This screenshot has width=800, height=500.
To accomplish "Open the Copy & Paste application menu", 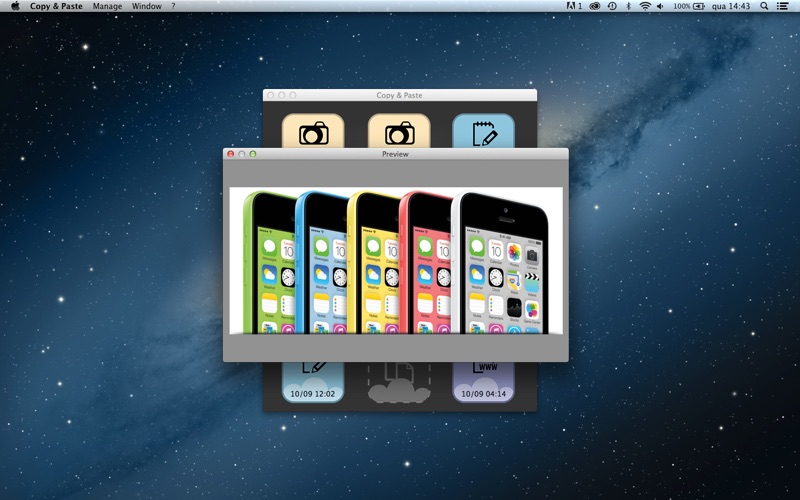I will [x=56, y=6].
